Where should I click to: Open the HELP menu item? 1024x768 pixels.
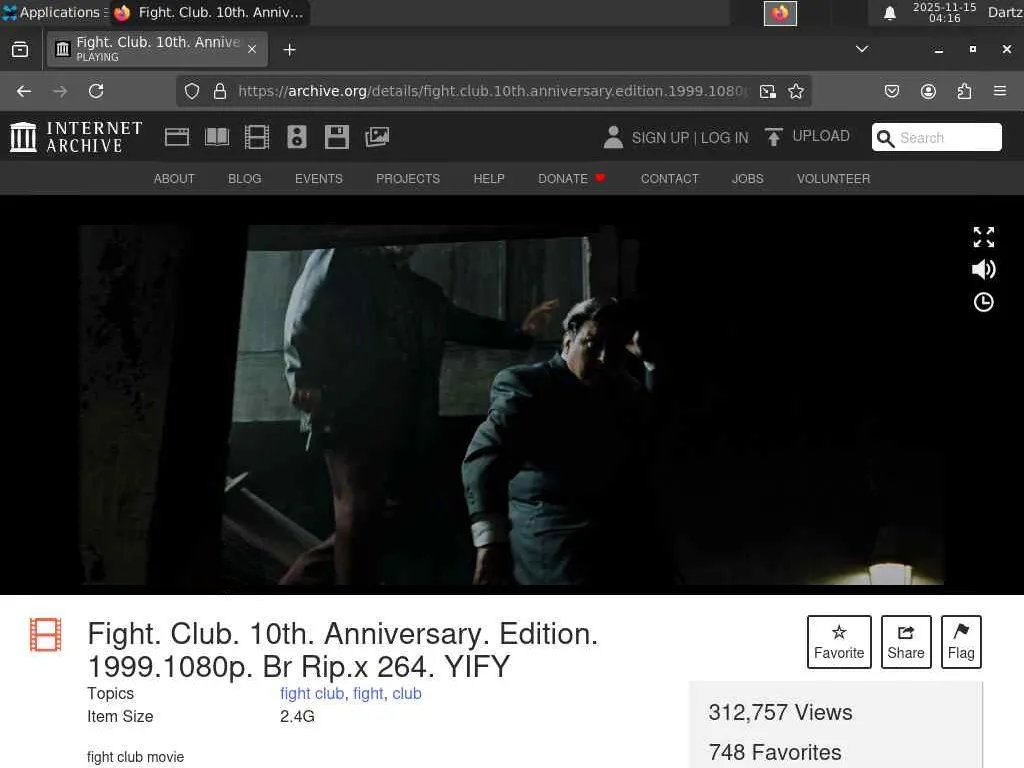point(489,178)
